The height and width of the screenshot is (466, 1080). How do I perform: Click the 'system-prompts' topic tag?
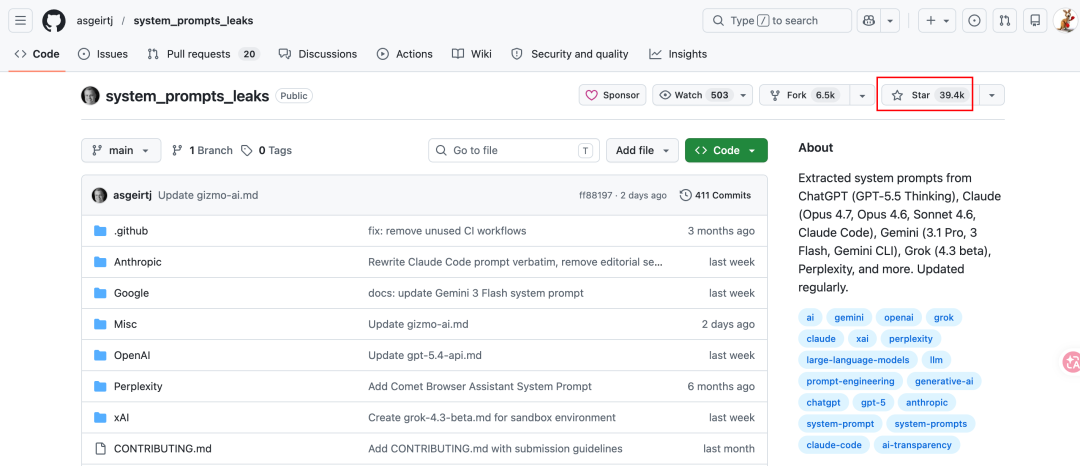931,423
